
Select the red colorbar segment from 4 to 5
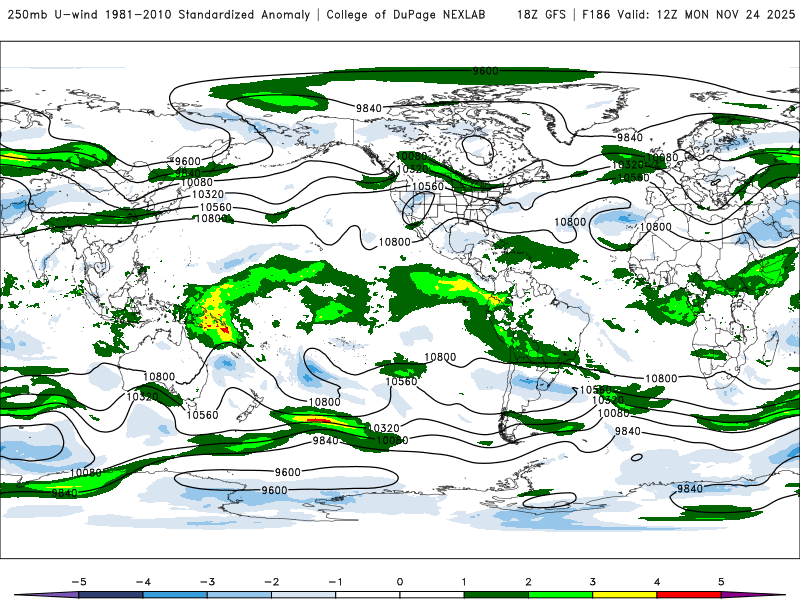[x=689, y=595]
